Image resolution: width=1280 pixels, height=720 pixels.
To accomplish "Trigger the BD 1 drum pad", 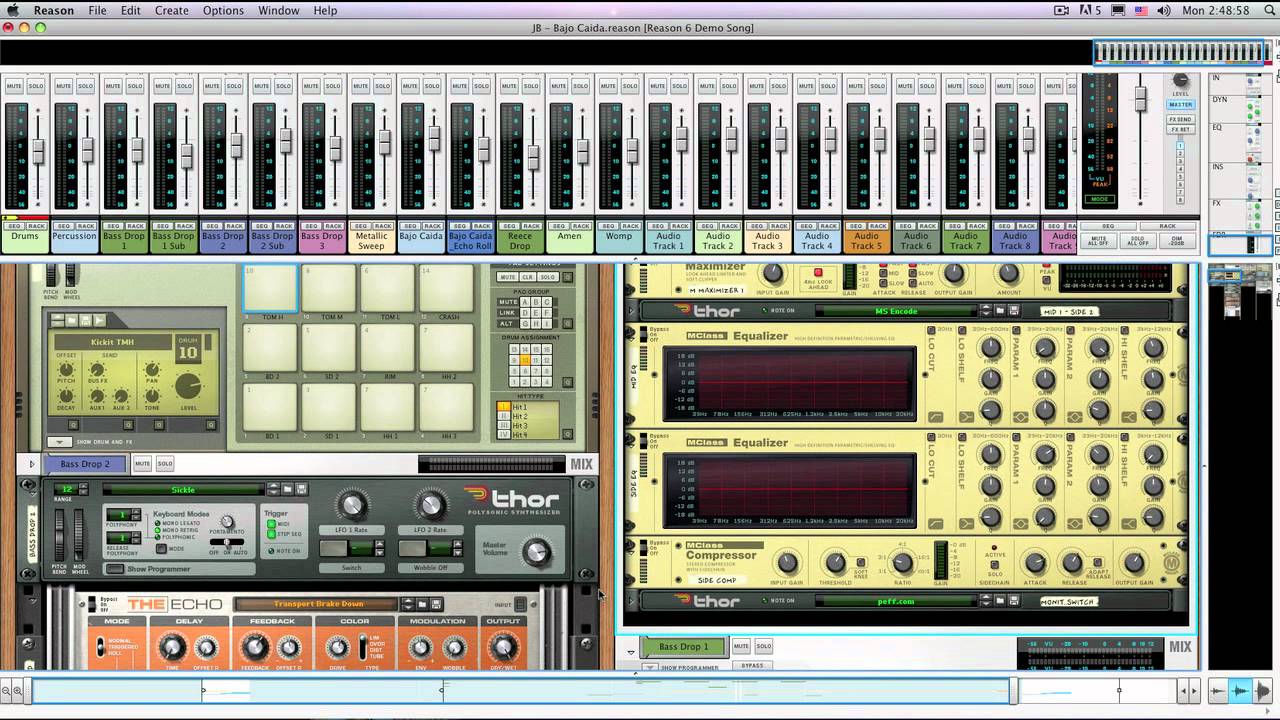I will tap(271, 408).
